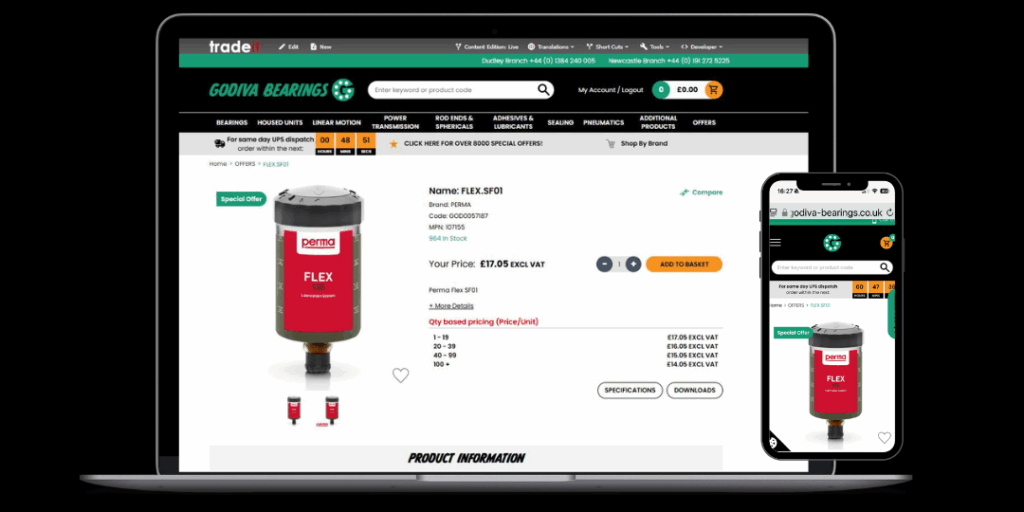Image resolution: width=1024 pixels, height=512 pixels.
Task: Open My Account / Logout link
Action: click(610, 90)
